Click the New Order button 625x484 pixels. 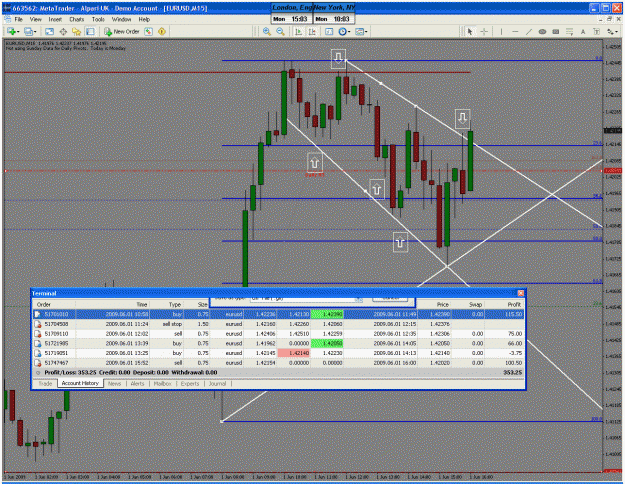click(x=122, y=31)
